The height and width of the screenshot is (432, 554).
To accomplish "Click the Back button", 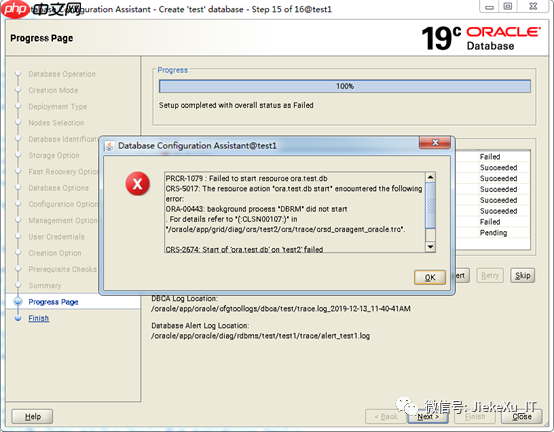I will pos(386,416).
